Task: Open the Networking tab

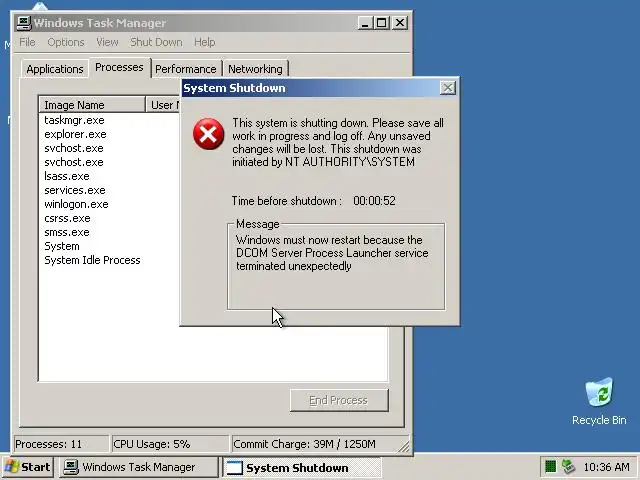Action: tap(255, 69)
